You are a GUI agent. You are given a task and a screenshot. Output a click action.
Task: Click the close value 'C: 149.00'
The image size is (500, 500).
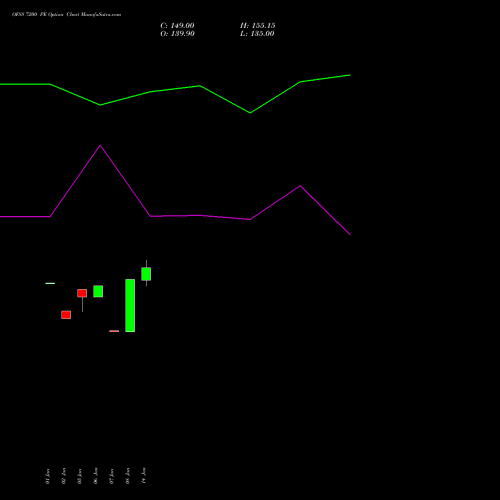[x=177, y=26]
